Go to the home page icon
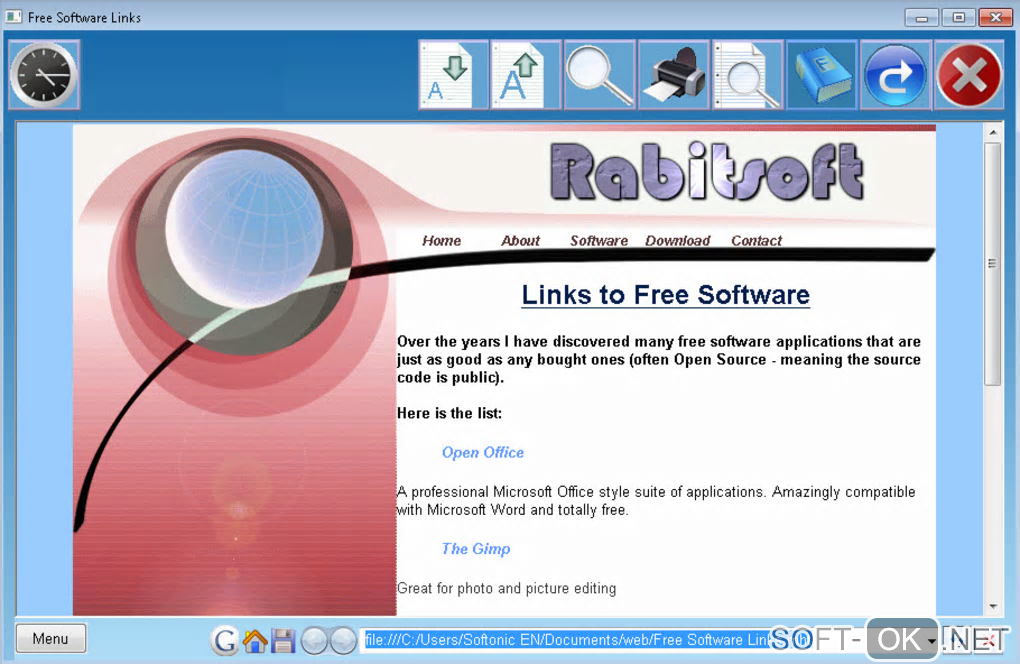This screenshot has width=1020, height=664. coord(255,641)
